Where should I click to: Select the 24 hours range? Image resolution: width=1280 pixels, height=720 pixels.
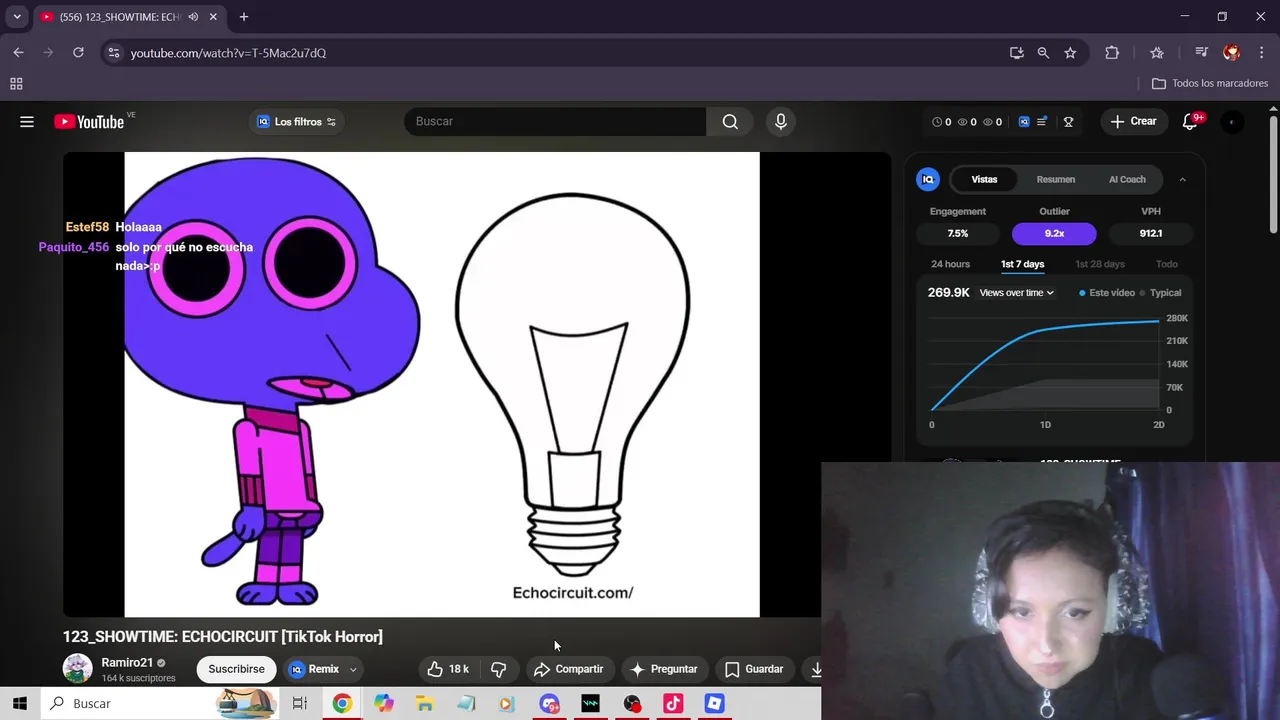click(x=950, y=264)
